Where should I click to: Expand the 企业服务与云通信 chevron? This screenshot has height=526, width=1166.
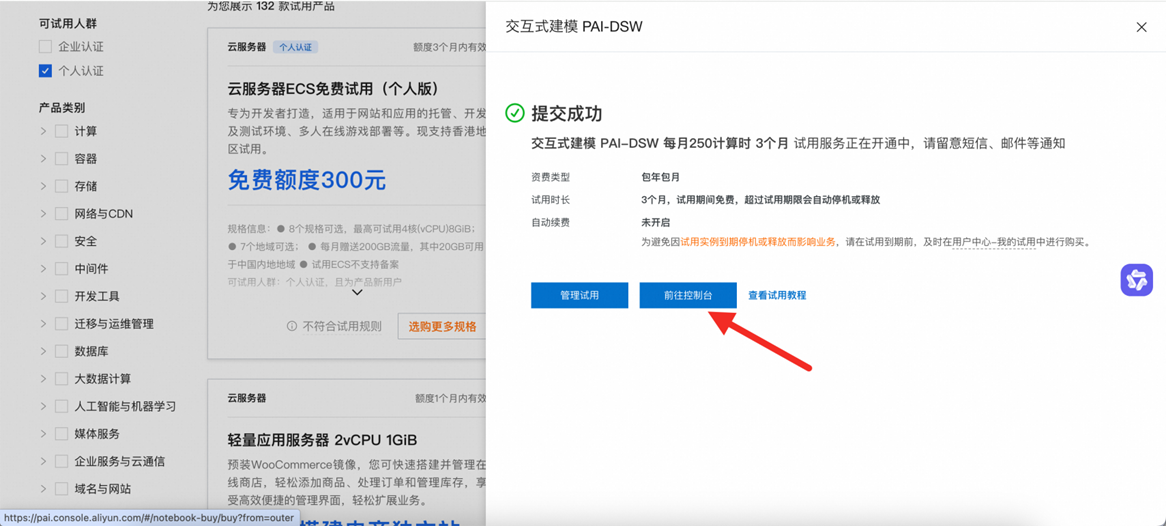pyautogui.click(x=43, y=461)
